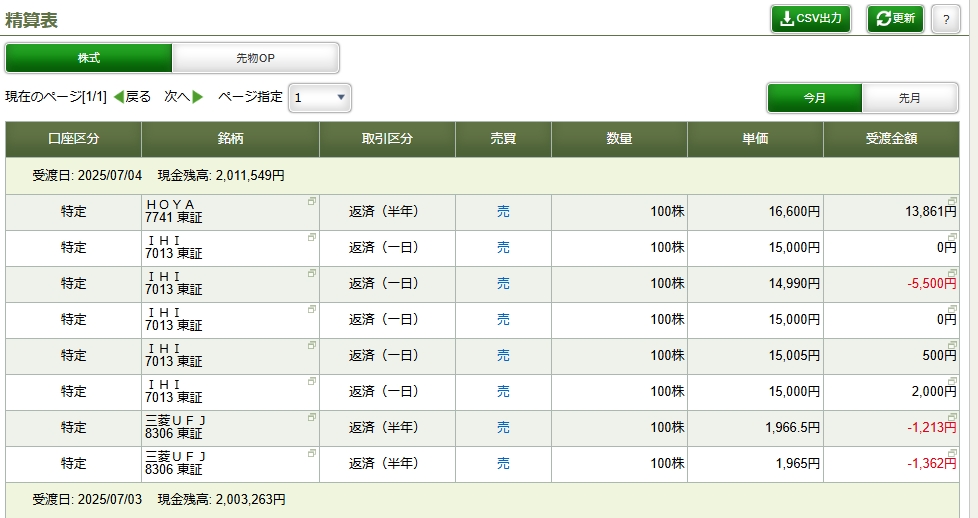Image resolution: width=978 pixels, height=518 pixels.
Task: Open detail icon beside 2,000円 amount
Action: point(952,381)
